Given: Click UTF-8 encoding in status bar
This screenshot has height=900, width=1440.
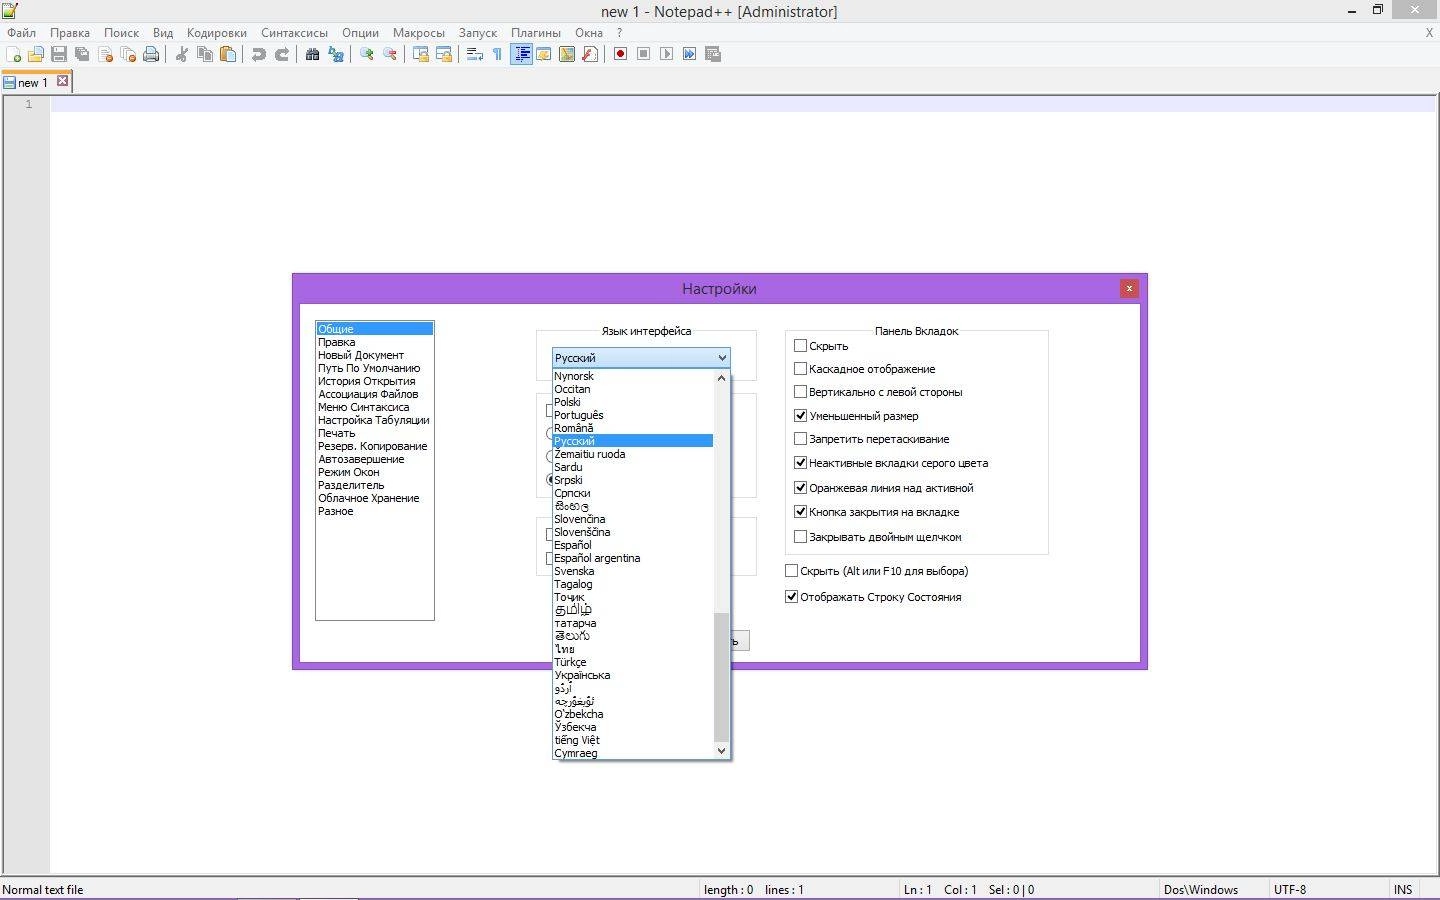Looking at the screenshot, I should tap(1290, 889).
